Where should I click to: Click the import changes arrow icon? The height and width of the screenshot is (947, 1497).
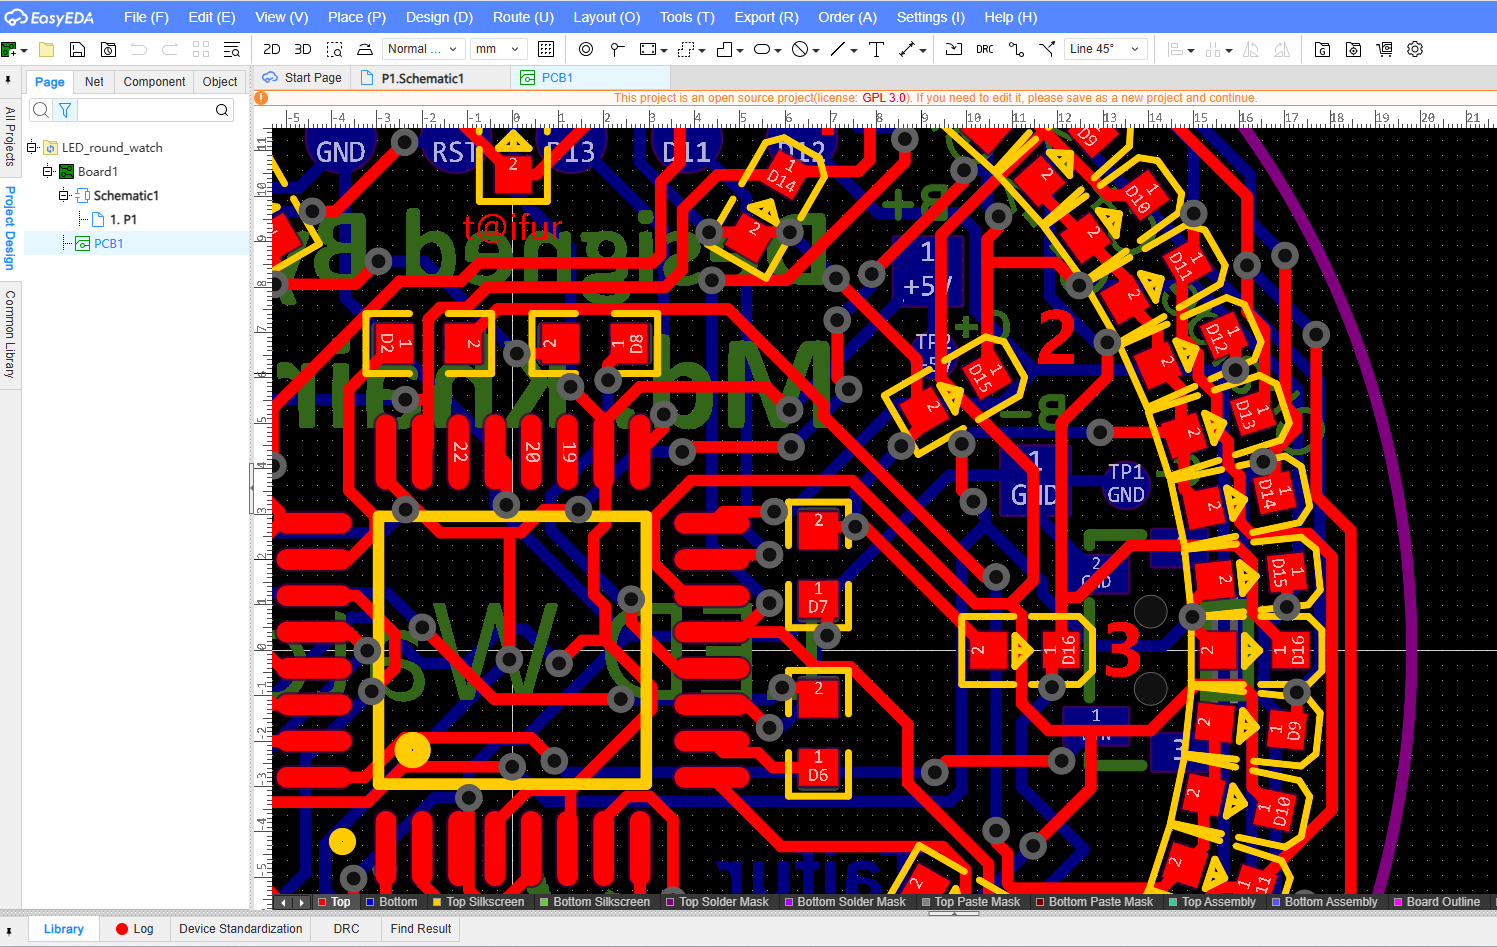954,49
